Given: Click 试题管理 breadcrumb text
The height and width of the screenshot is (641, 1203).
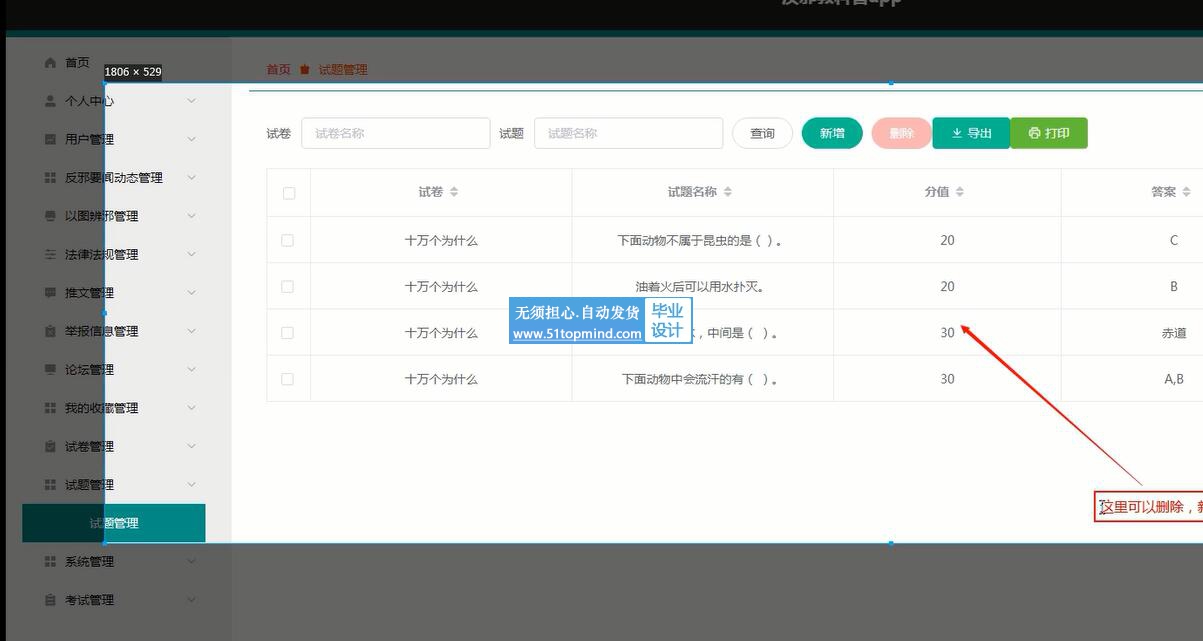Looking at the screenshot, I should (x=343, y=69).
